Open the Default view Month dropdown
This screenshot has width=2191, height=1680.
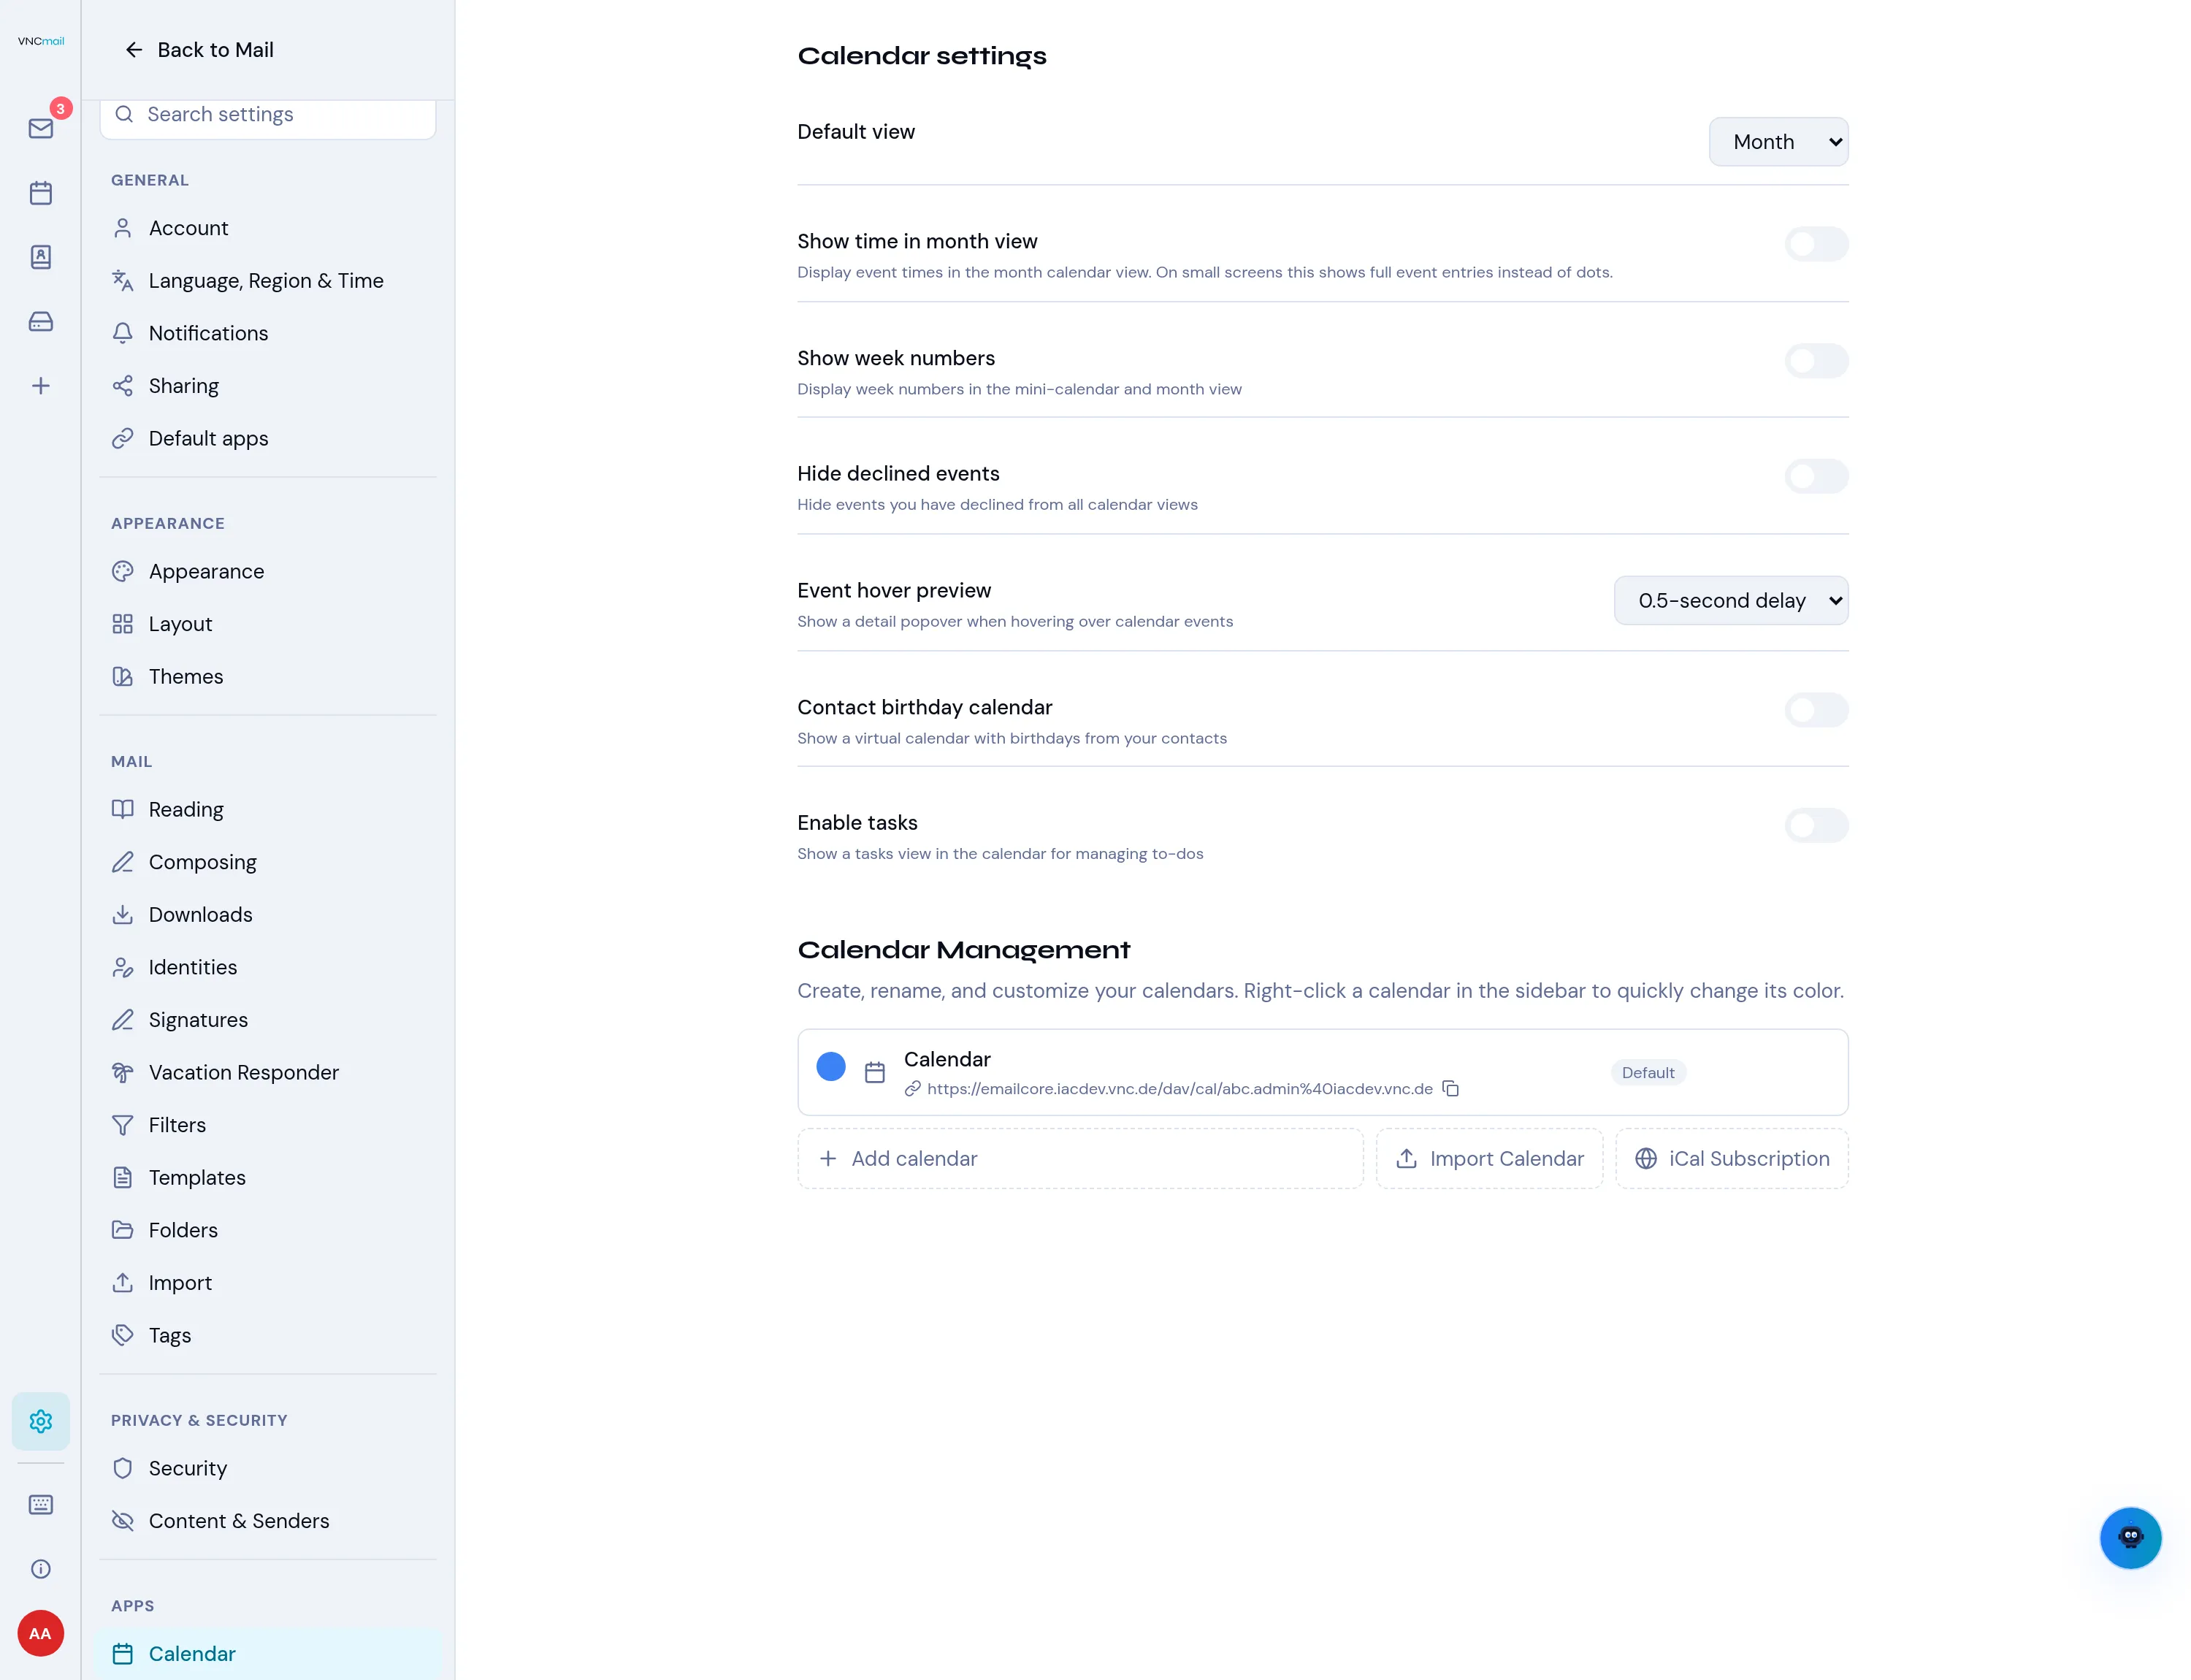(x=1778, y=142)
